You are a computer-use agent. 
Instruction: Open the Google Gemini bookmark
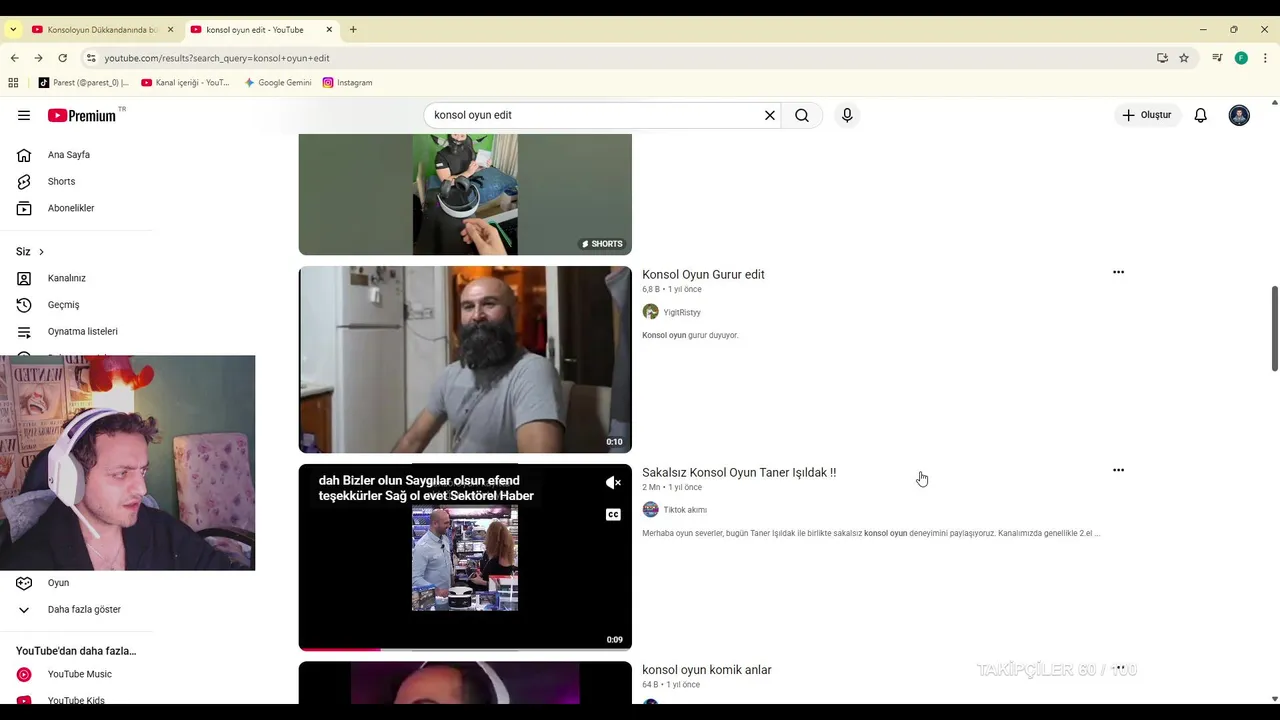(278, 83)
